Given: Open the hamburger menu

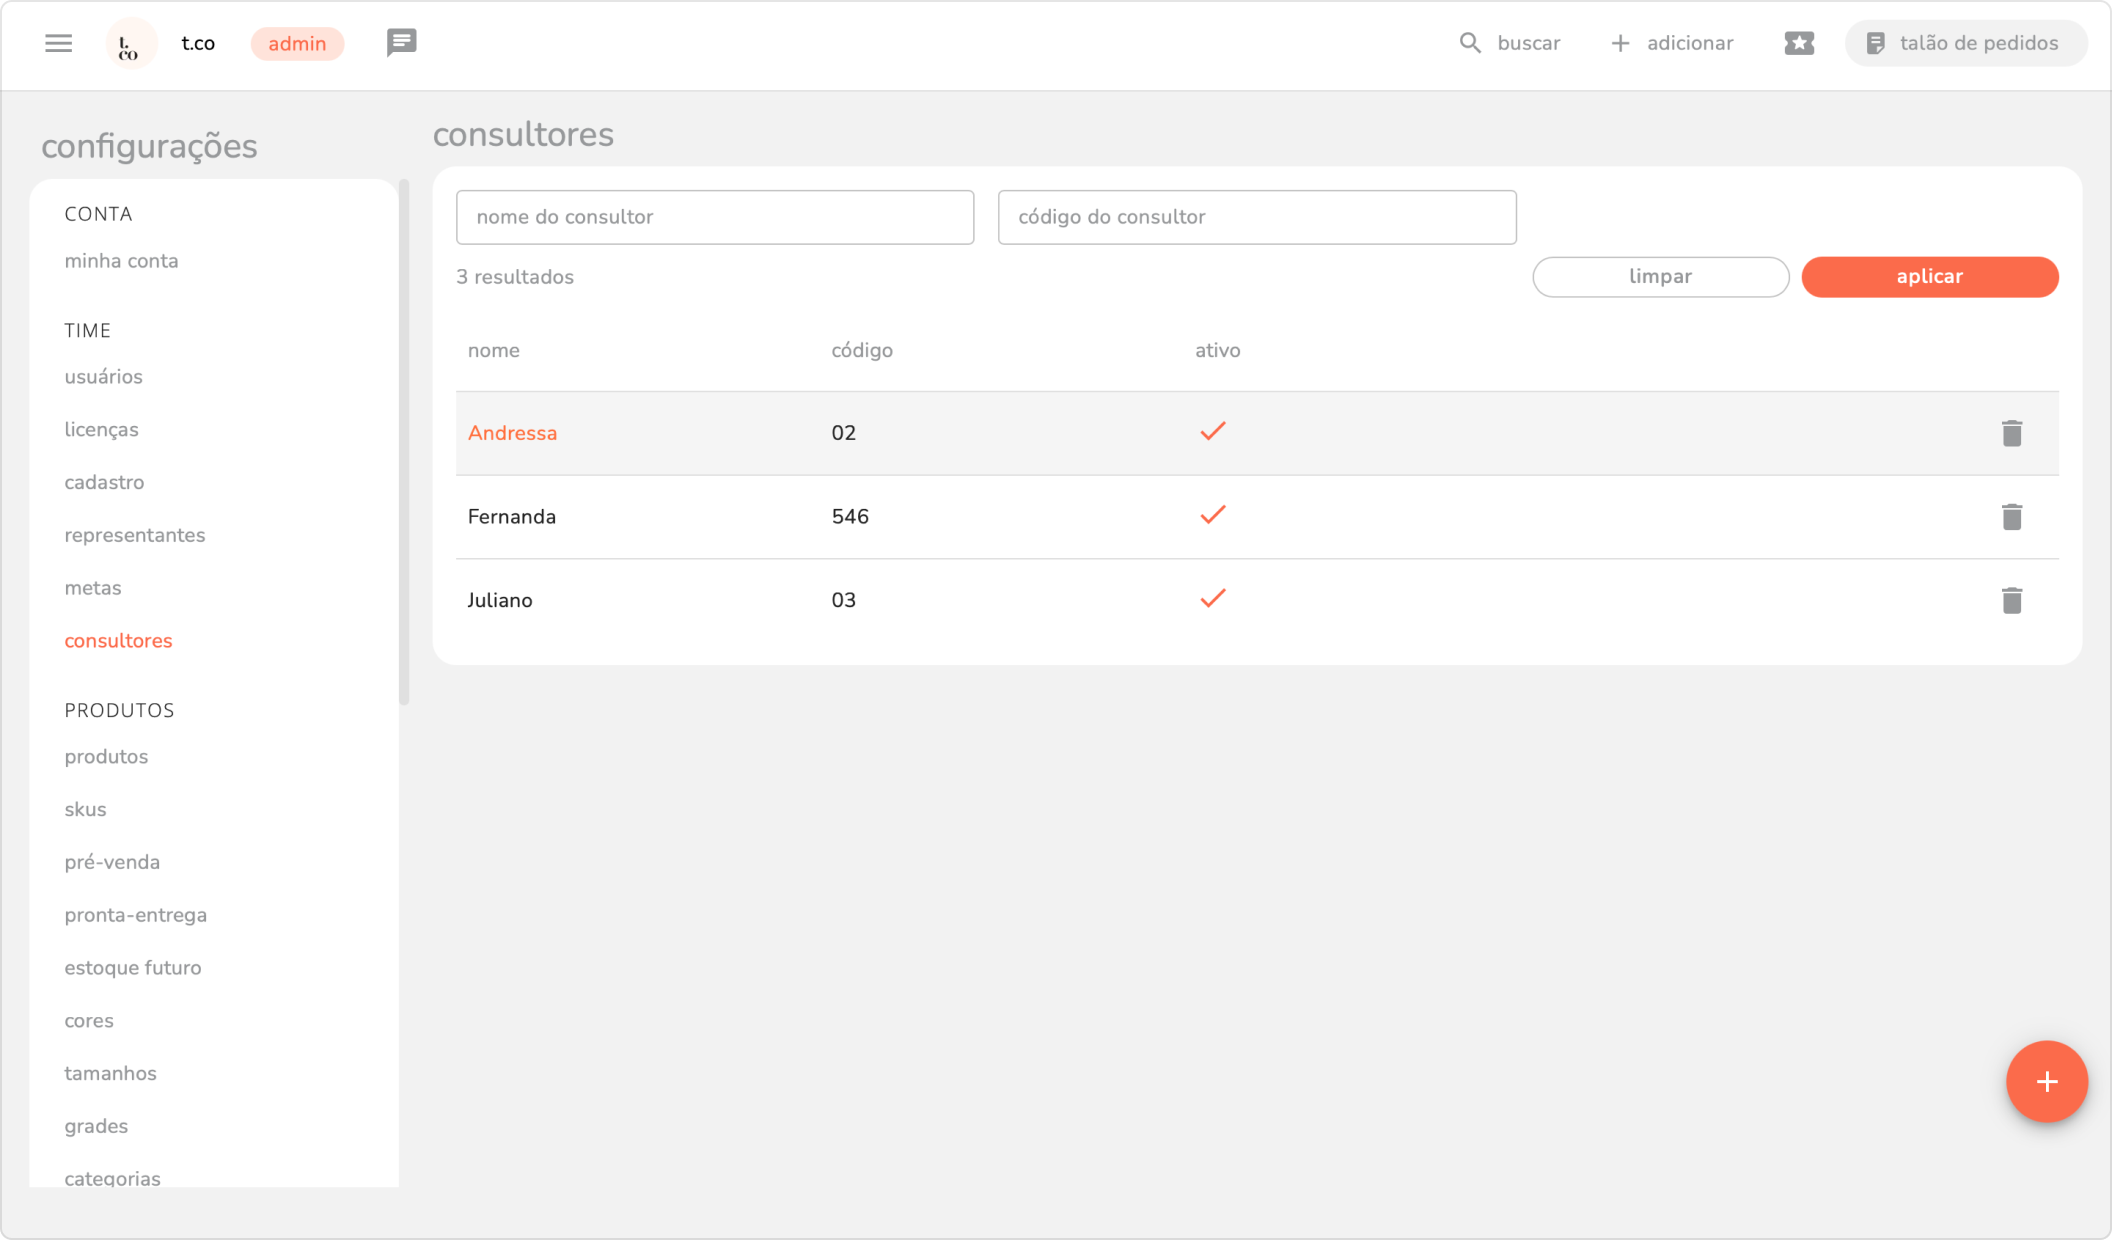Looking at the screenshot, I should (x=58, y=43).
